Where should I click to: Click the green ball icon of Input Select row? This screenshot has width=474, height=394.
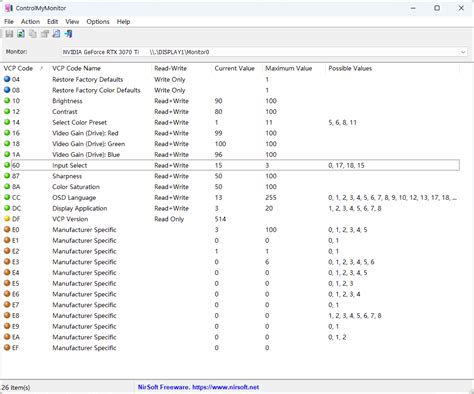point(7,165)
